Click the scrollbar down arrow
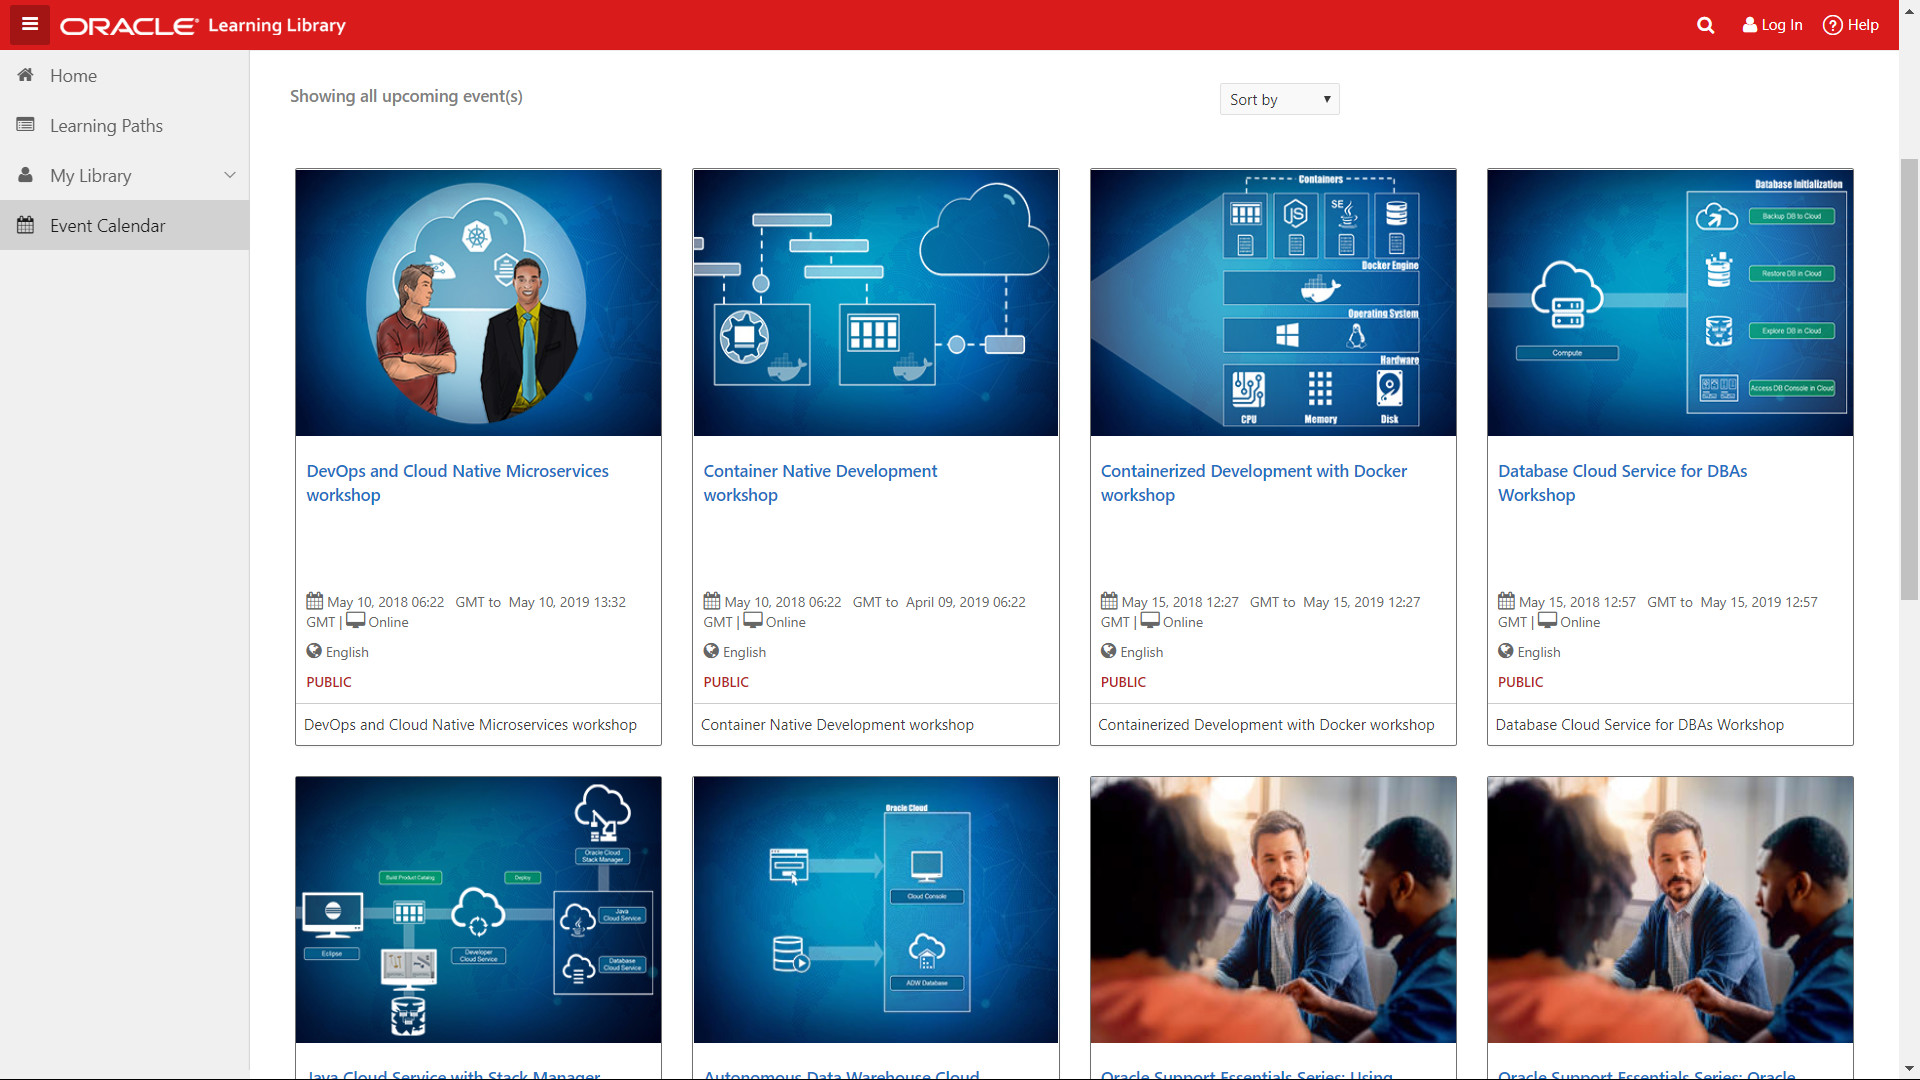This screenshot has height=1080, width=1920. [x=1909, y=1069]
